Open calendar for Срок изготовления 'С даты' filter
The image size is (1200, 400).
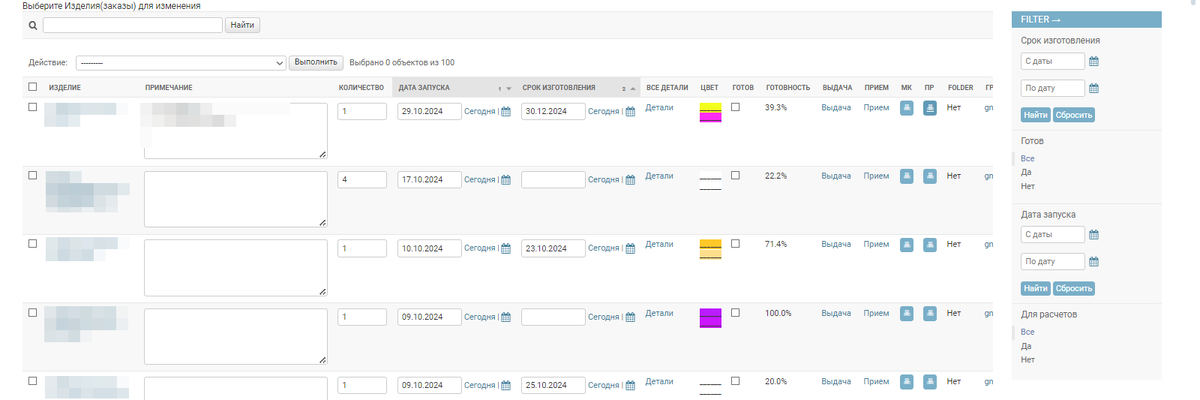tap(1094, 62)
